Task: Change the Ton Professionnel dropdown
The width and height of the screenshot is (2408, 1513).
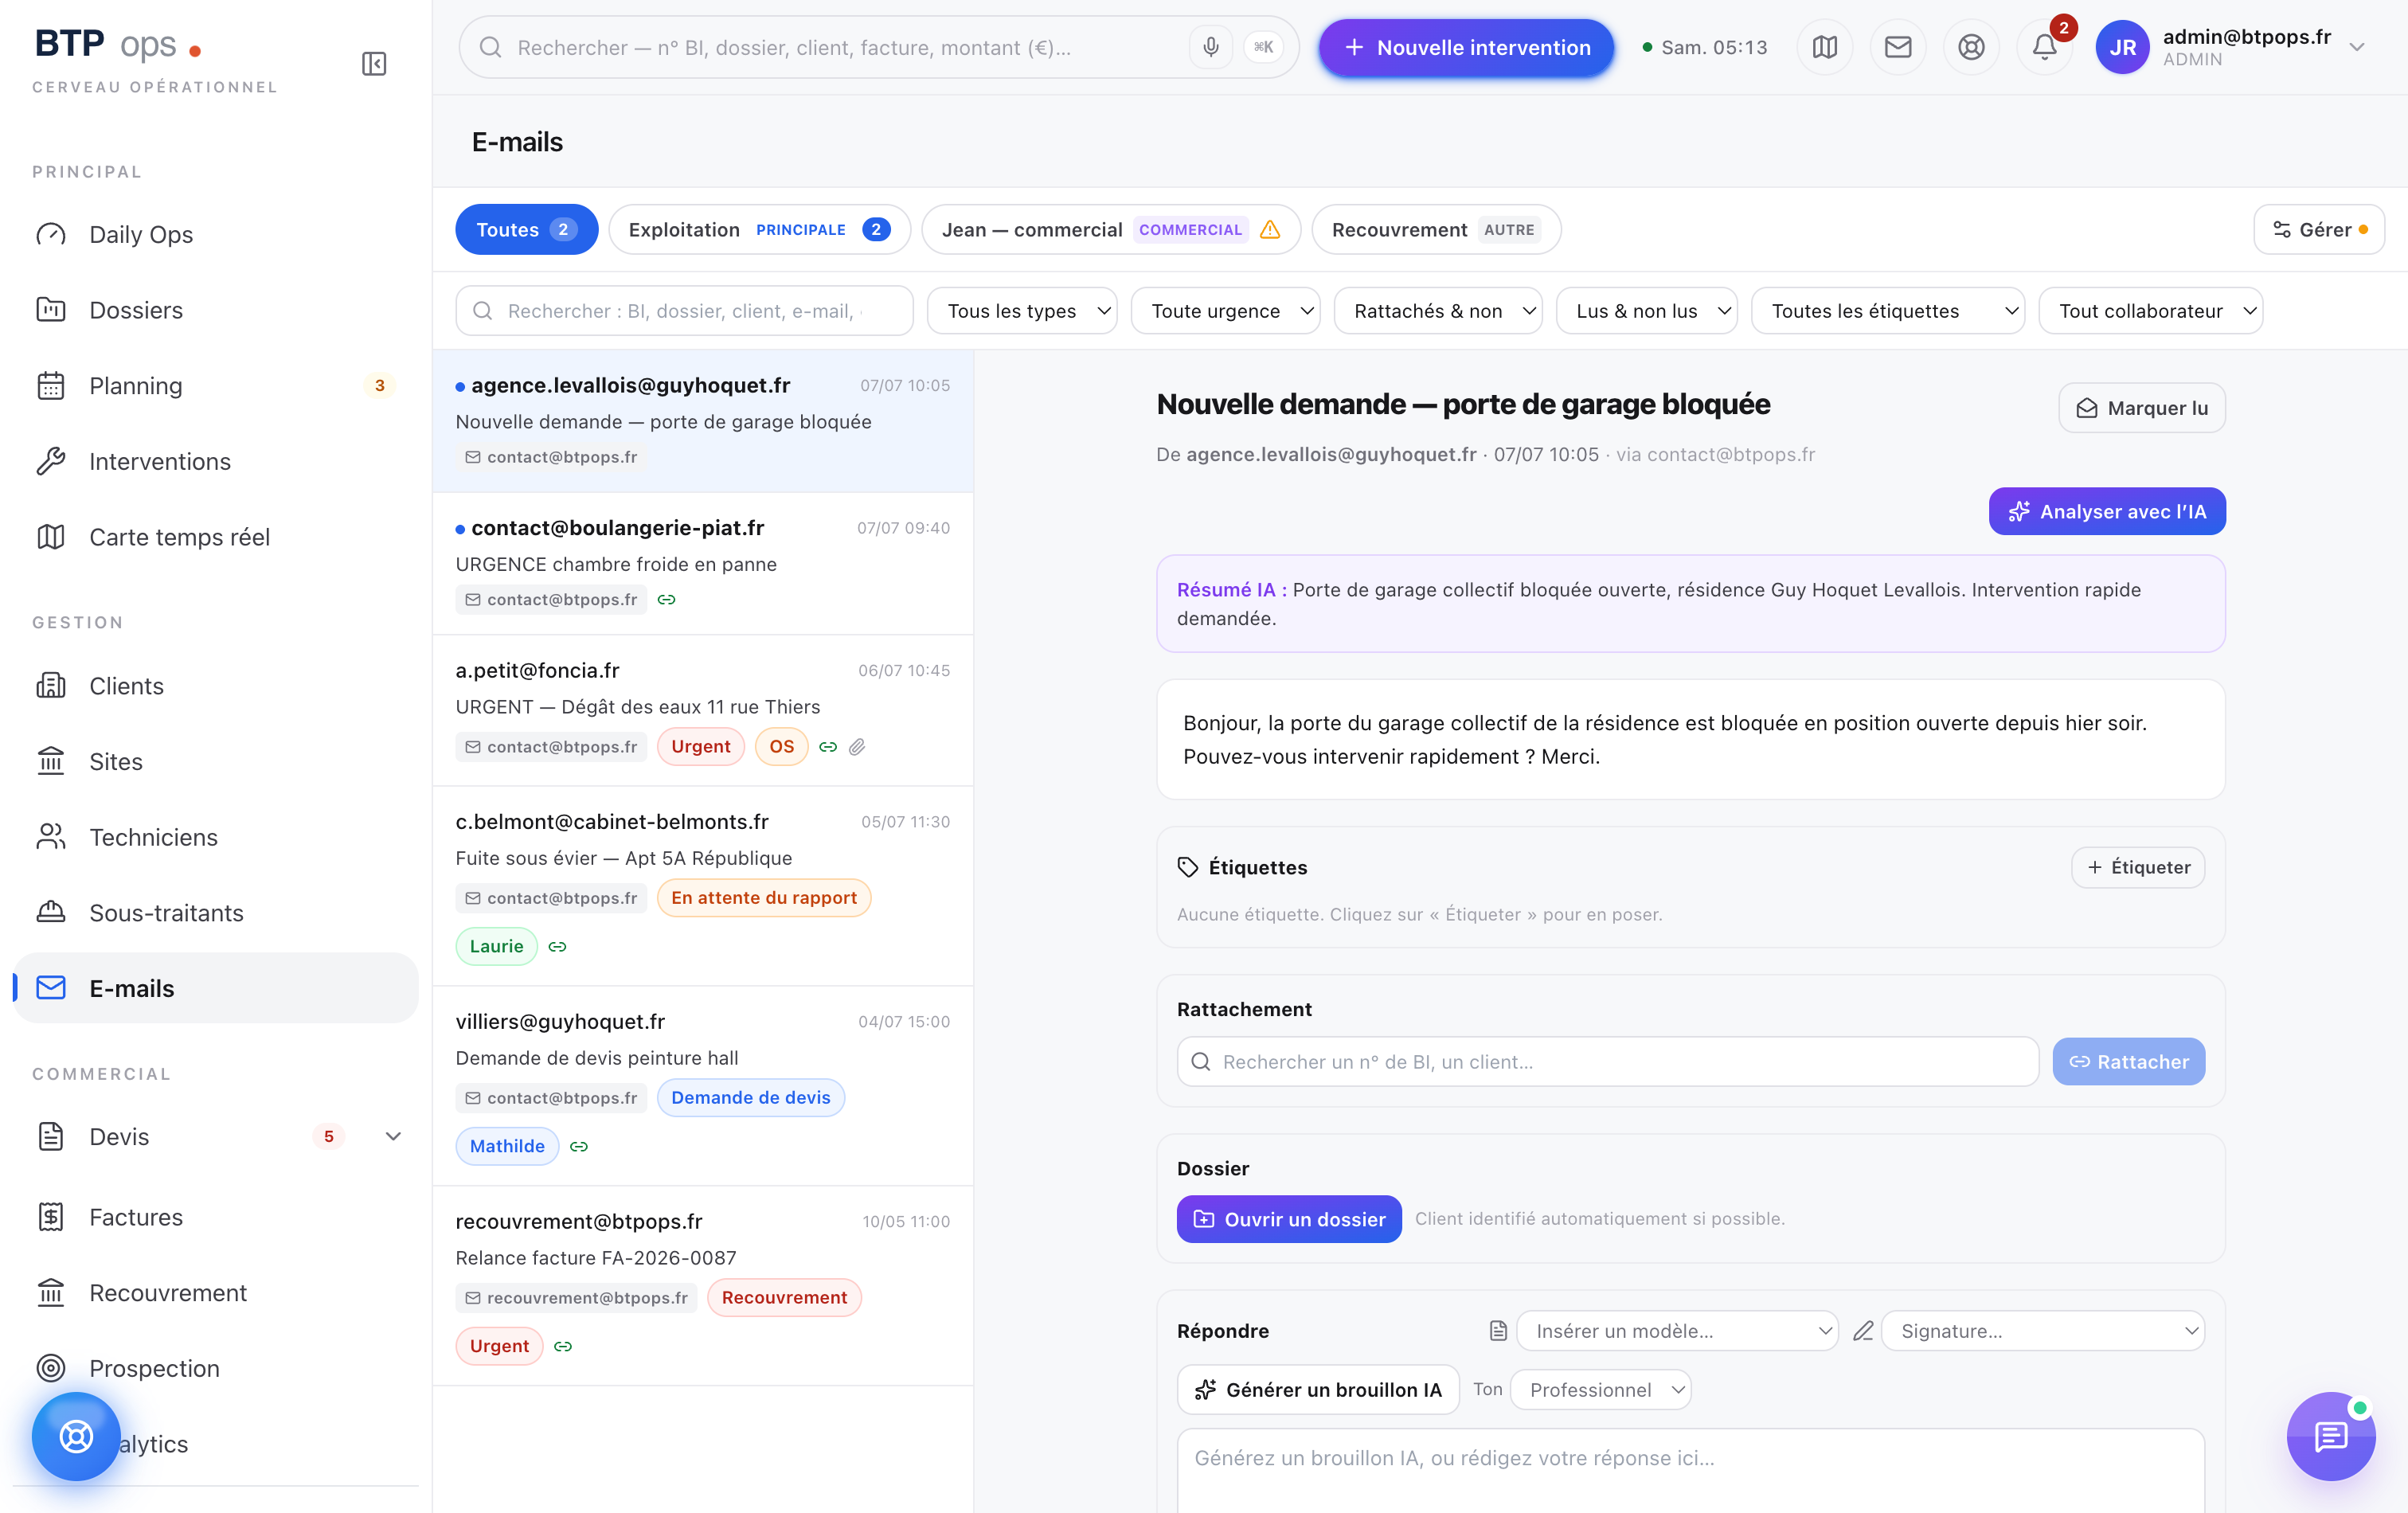Action: coord(1600,1390)
